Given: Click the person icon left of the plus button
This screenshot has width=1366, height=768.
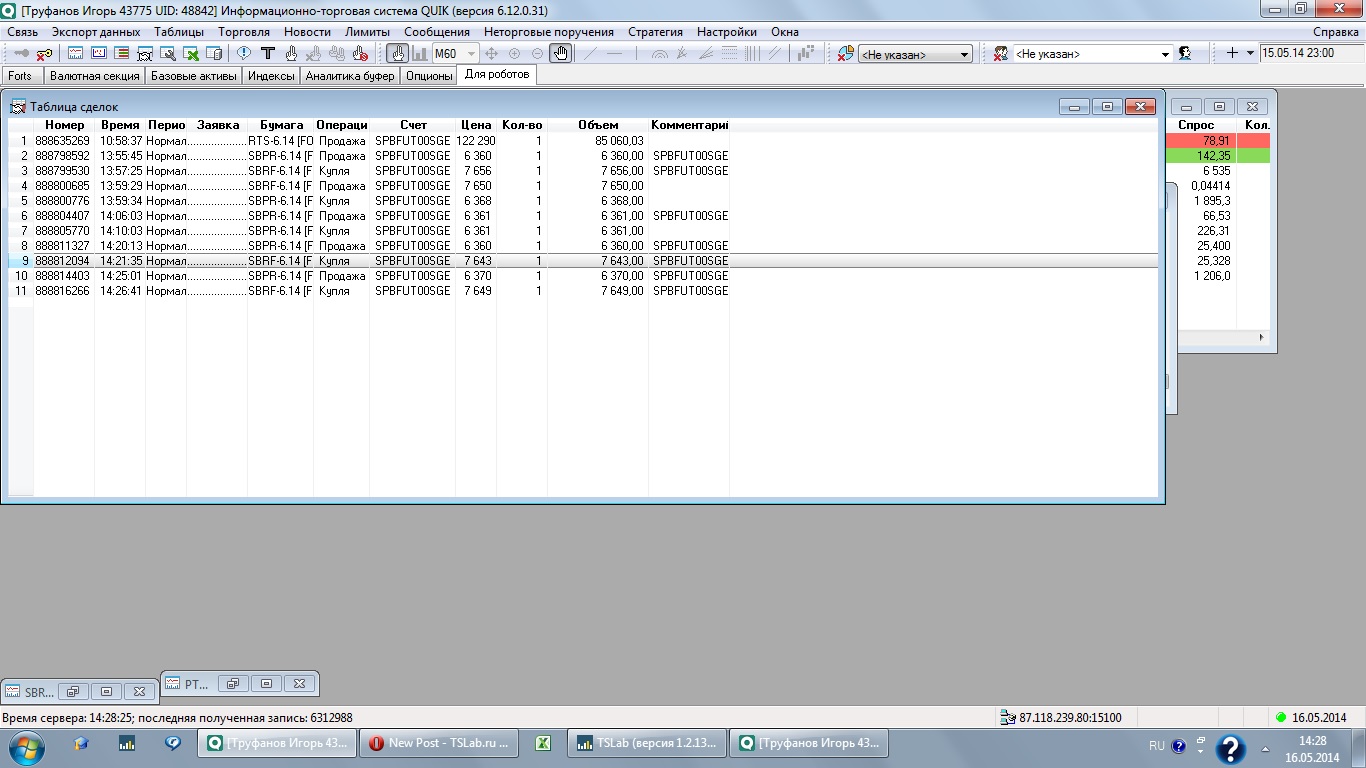Looking at the screenshot, I should tap(1185, 53).
